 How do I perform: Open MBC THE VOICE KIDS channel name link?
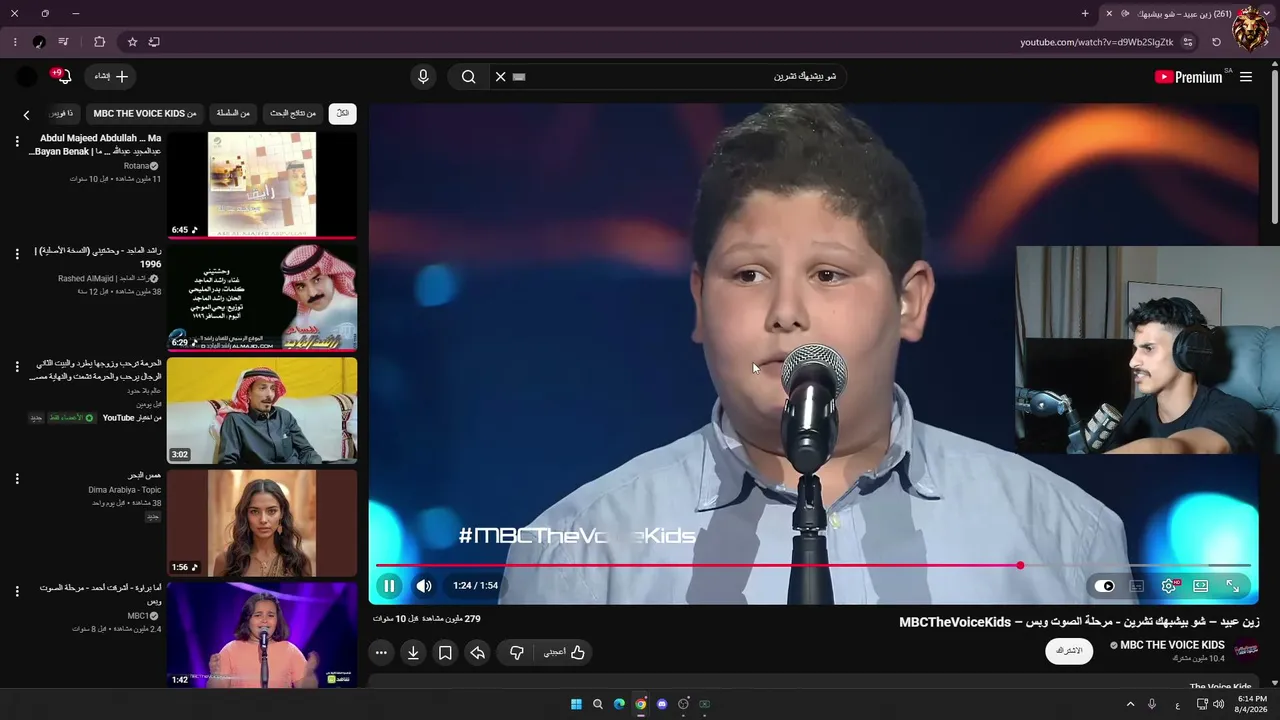pos(1172,645)
